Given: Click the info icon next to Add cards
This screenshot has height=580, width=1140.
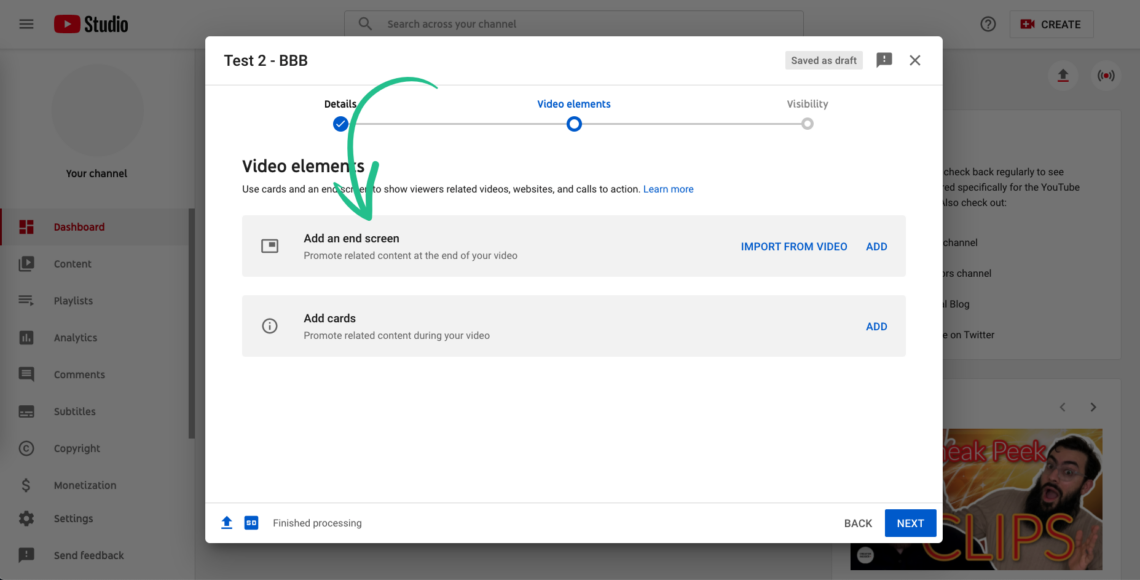Looking at the screenshot, I should 270,325.
